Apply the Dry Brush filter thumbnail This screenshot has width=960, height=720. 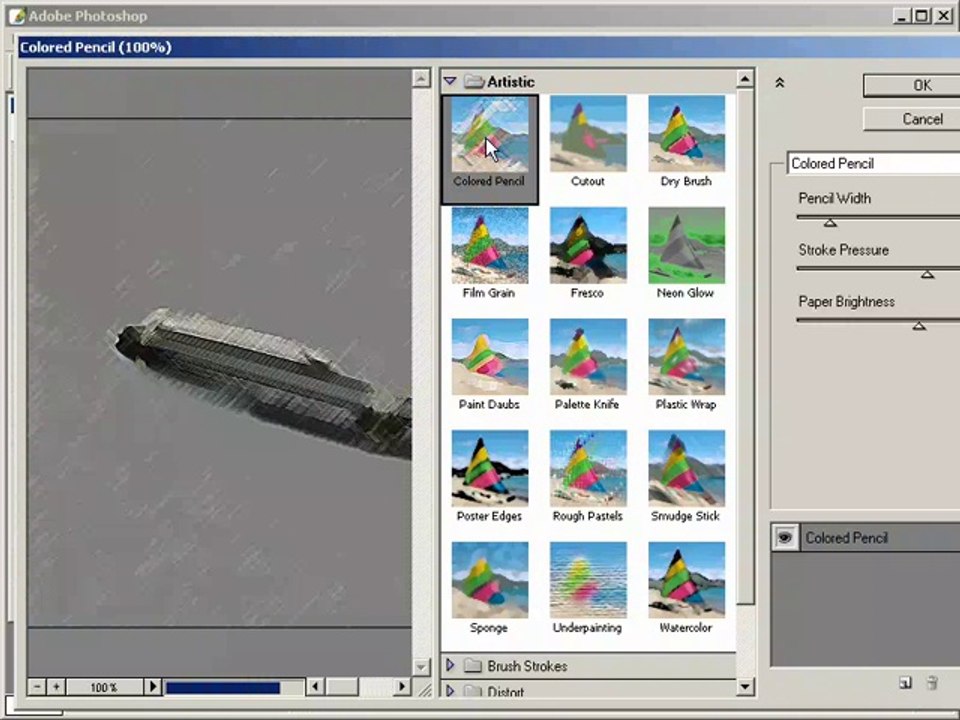[x=686, y=134]
